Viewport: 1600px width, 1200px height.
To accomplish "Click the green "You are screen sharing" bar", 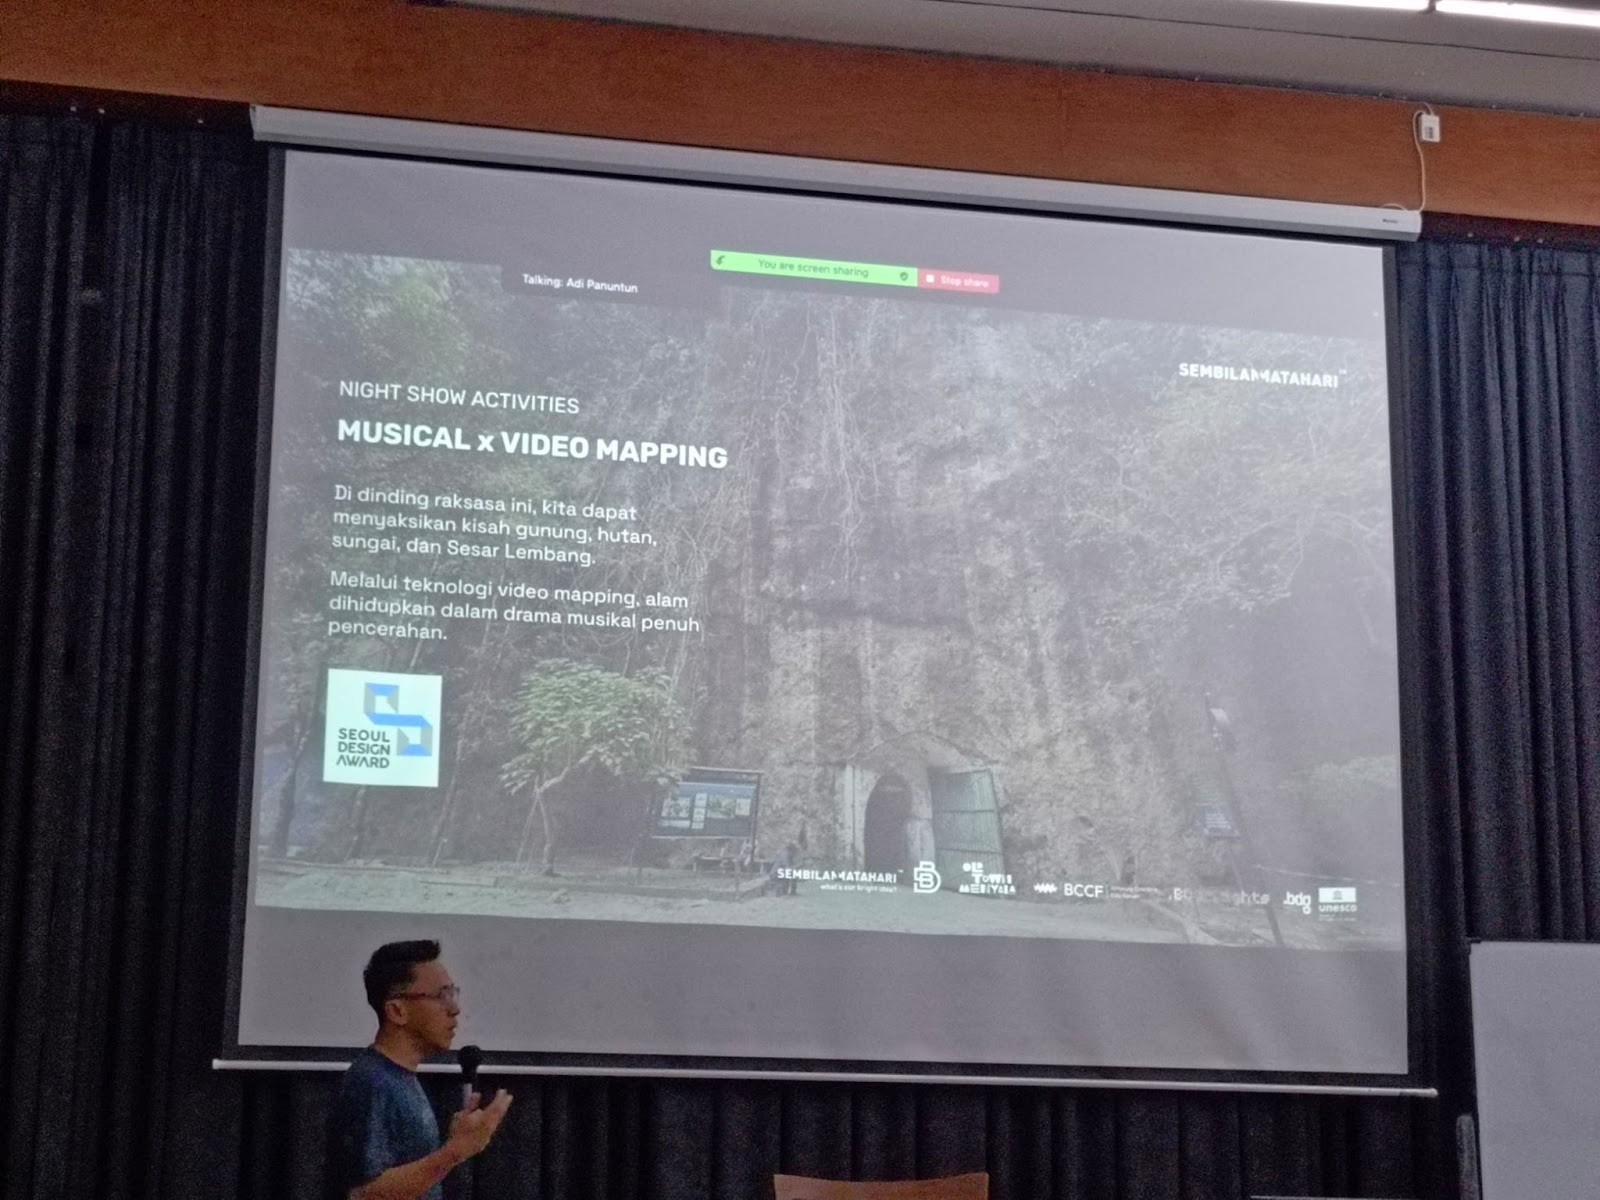I will click(x=814, y=269).
